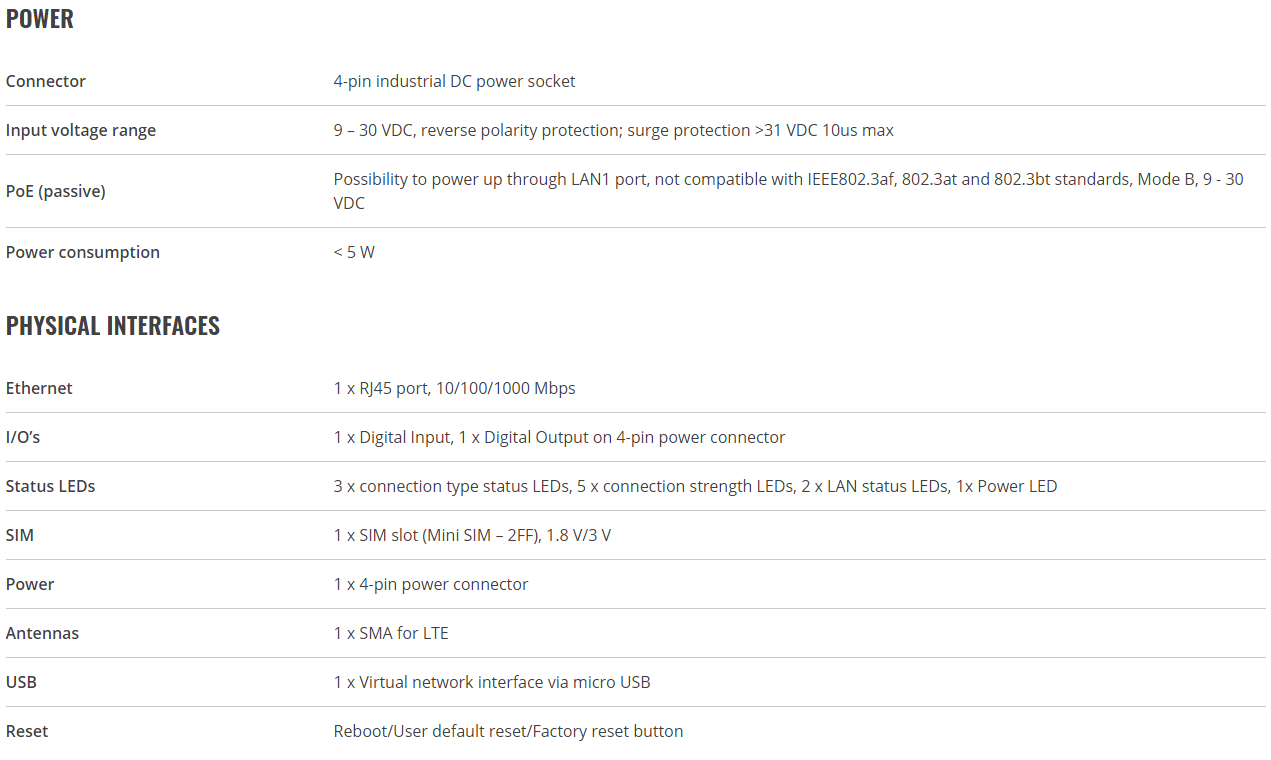Click the SMA for LTE text
The height and width of the screenshot is (760, 1271).
click(391, 633)
